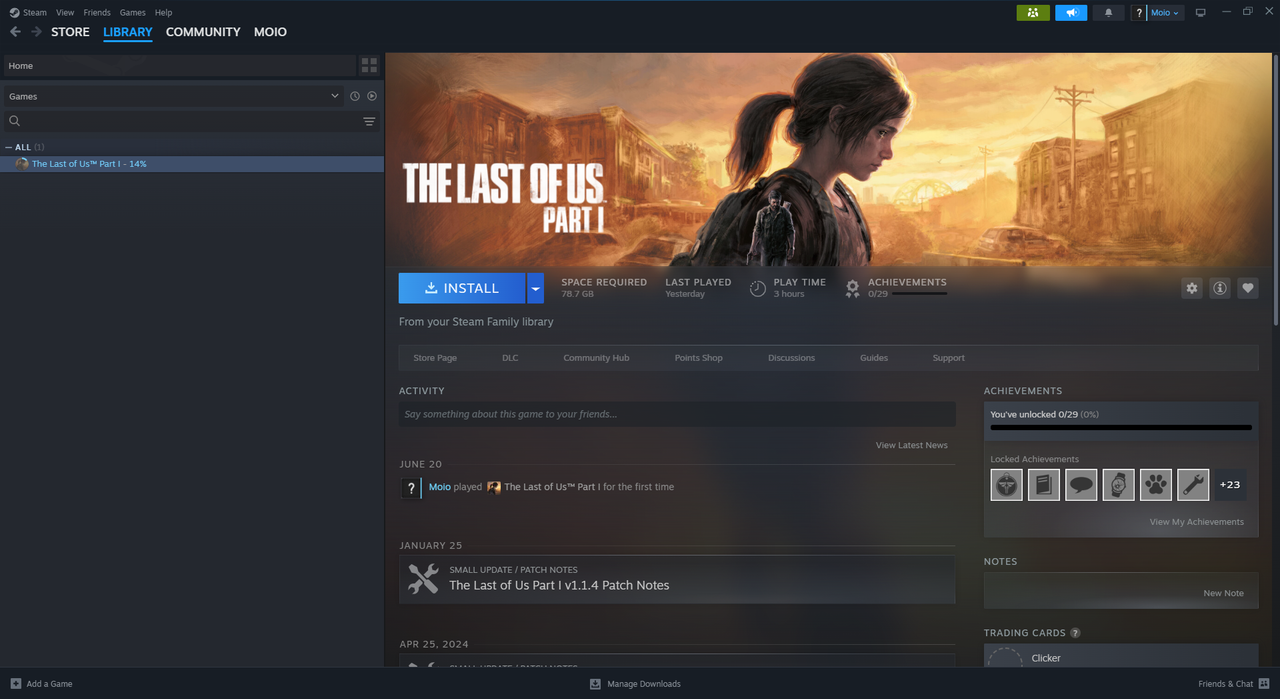The height and width of the screenshot is (699, 1280).
Task: Click the Add a Game plus icon
Action: 15,684
